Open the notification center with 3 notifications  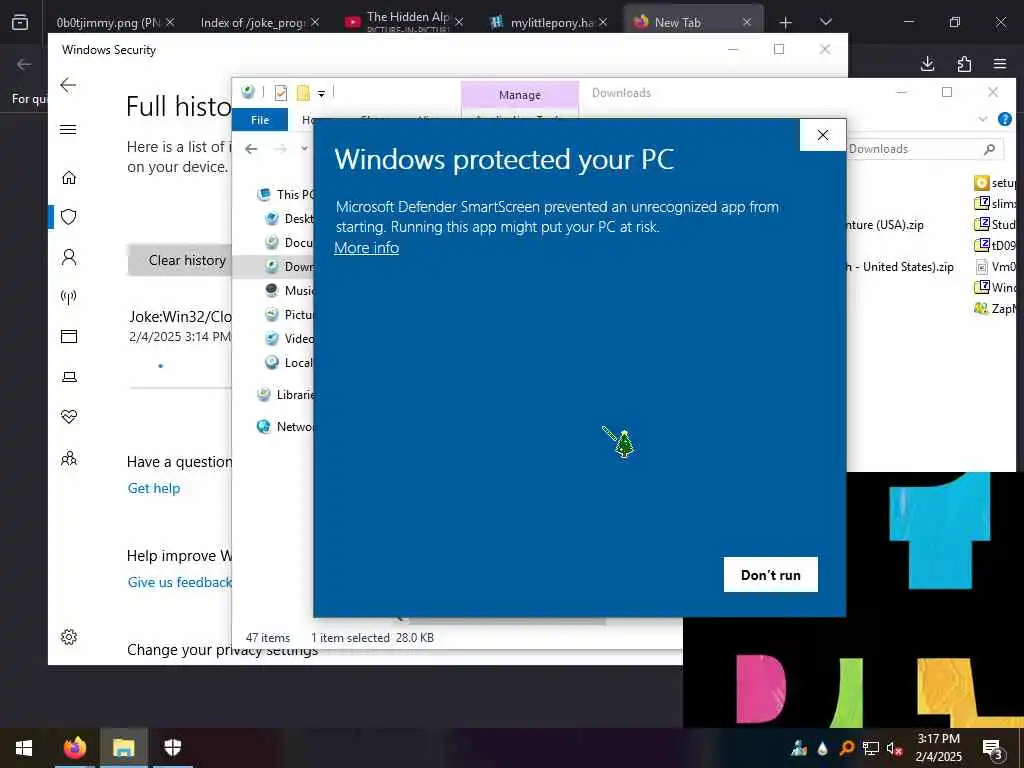click(993, 748)
